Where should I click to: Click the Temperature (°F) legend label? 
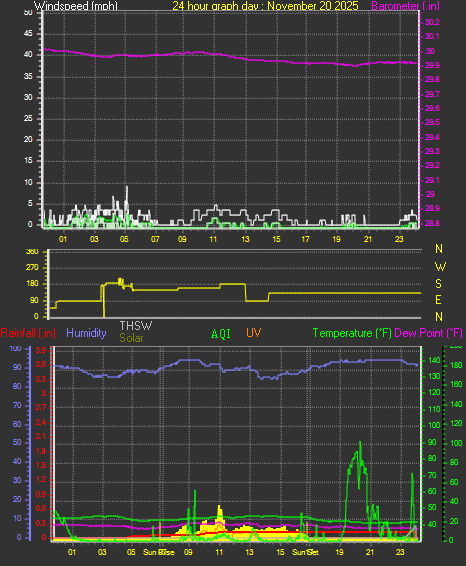coord(352,333)
